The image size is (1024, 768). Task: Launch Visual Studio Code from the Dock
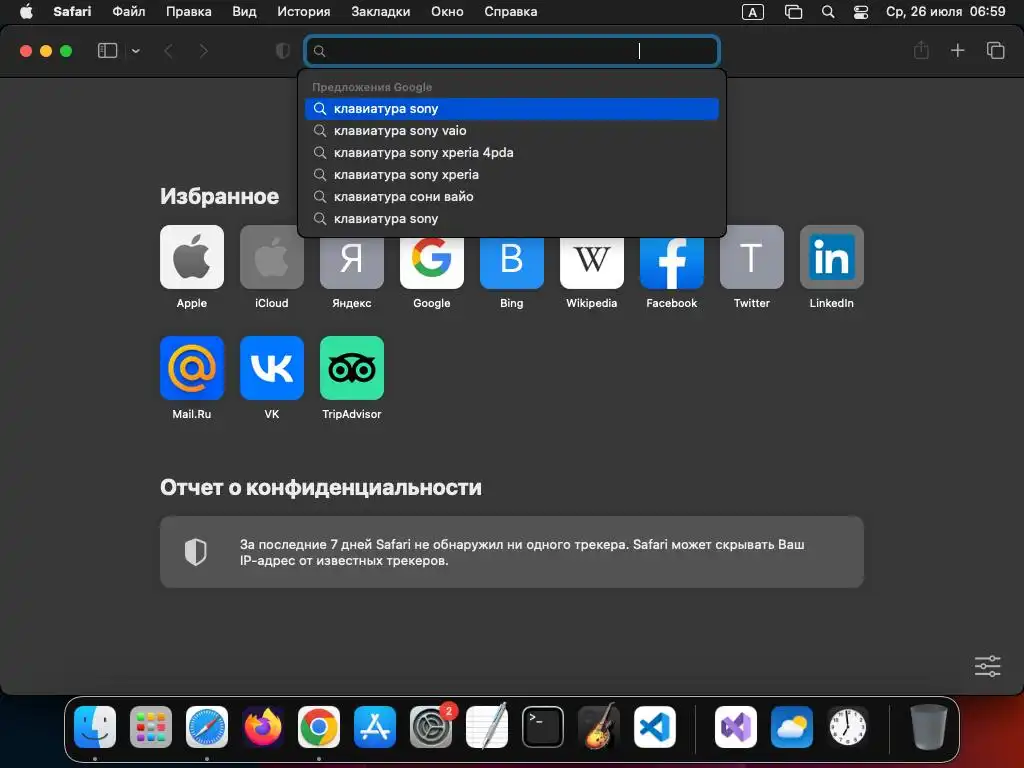(x=655, y=726)
